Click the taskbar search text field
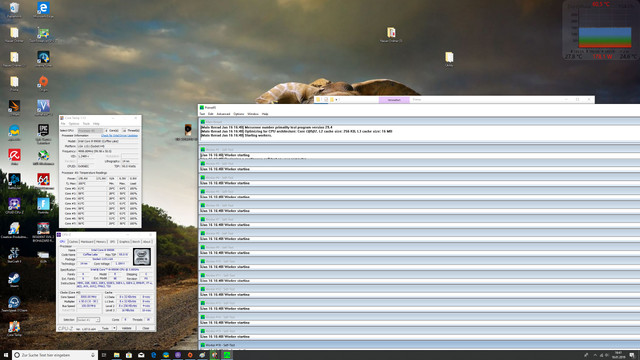640x360 pixels. 55,355
